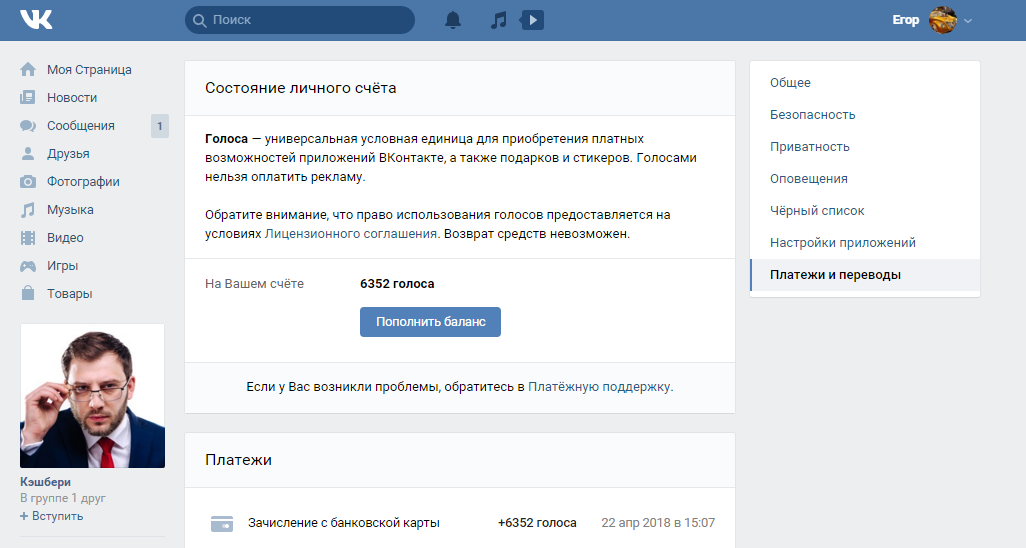
Task: Select the Оповещения settings tab
Action: pos(865,179)
